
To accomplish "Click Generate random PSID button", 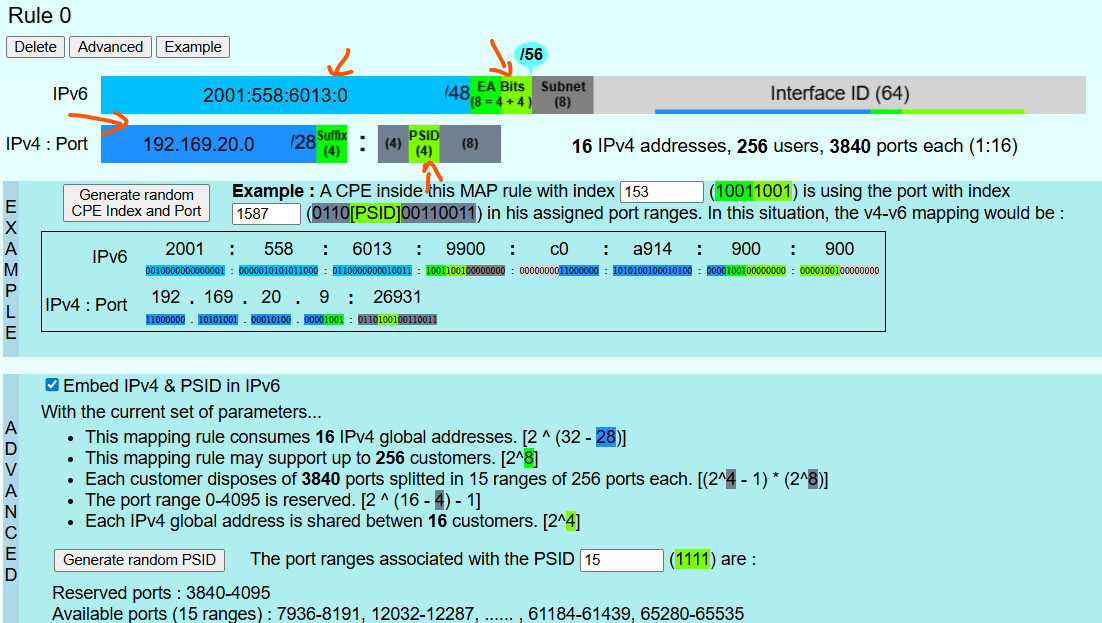I will click(x=139, y=560).
